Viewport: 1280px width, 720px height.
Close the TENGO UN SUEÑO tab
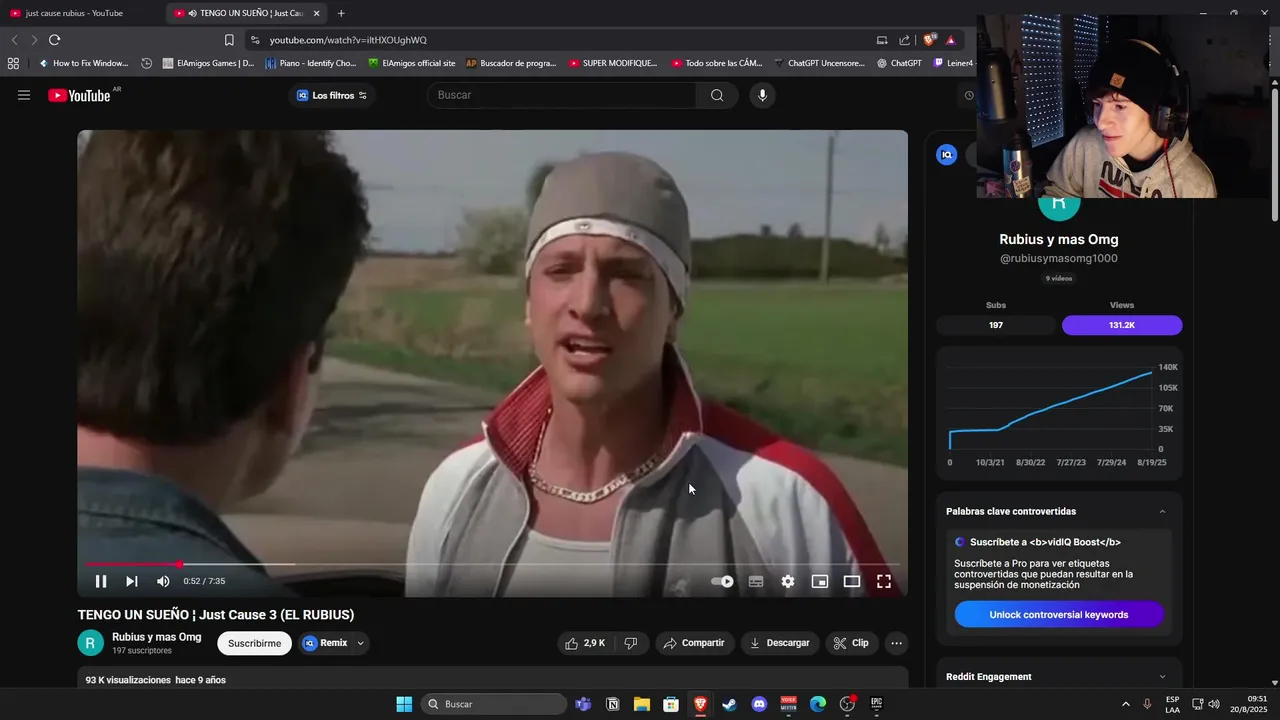316,13
